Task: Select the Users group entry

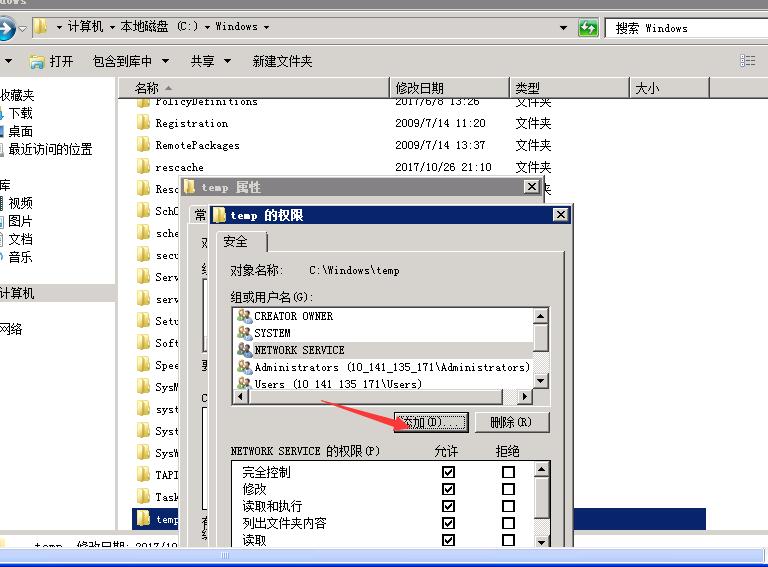Action: pyautogui.click(x=337, y=384)
